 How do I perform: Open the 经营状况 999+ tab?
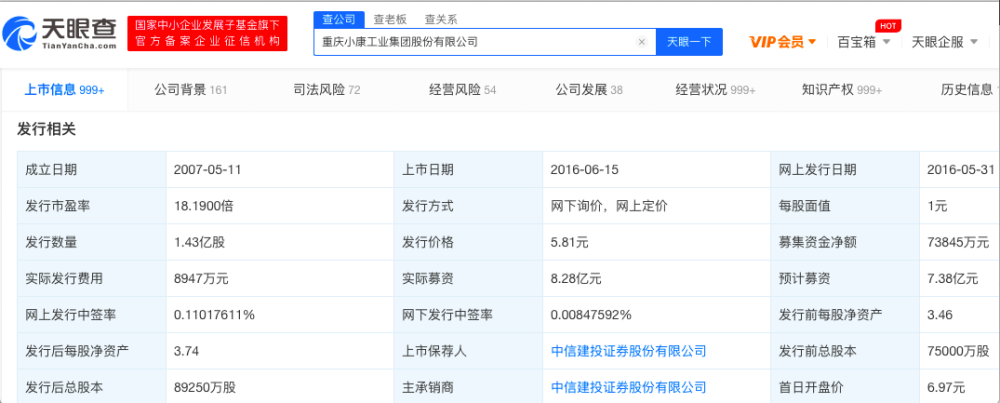[x=715, y=90]
